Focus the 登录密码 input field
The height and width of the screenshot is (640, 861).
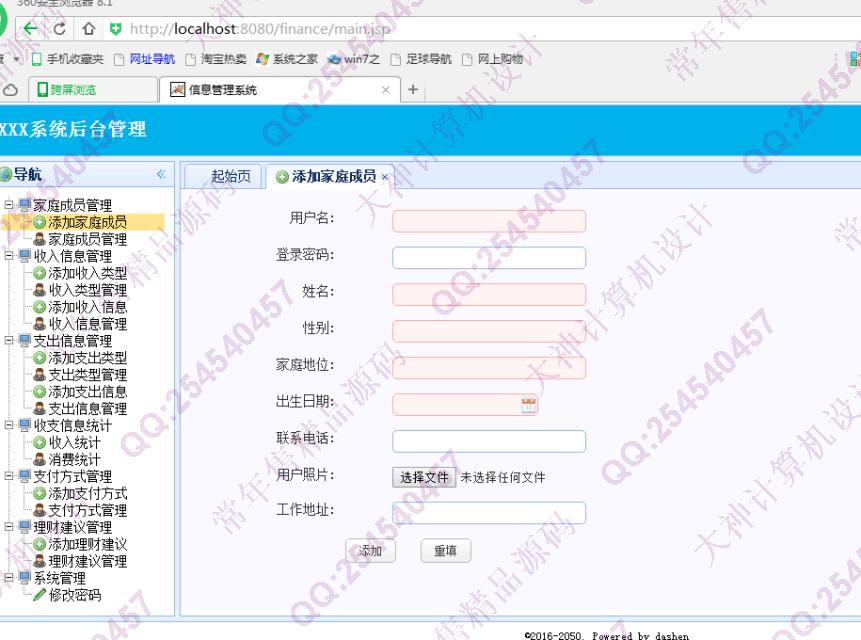click(x=488, y=258)
